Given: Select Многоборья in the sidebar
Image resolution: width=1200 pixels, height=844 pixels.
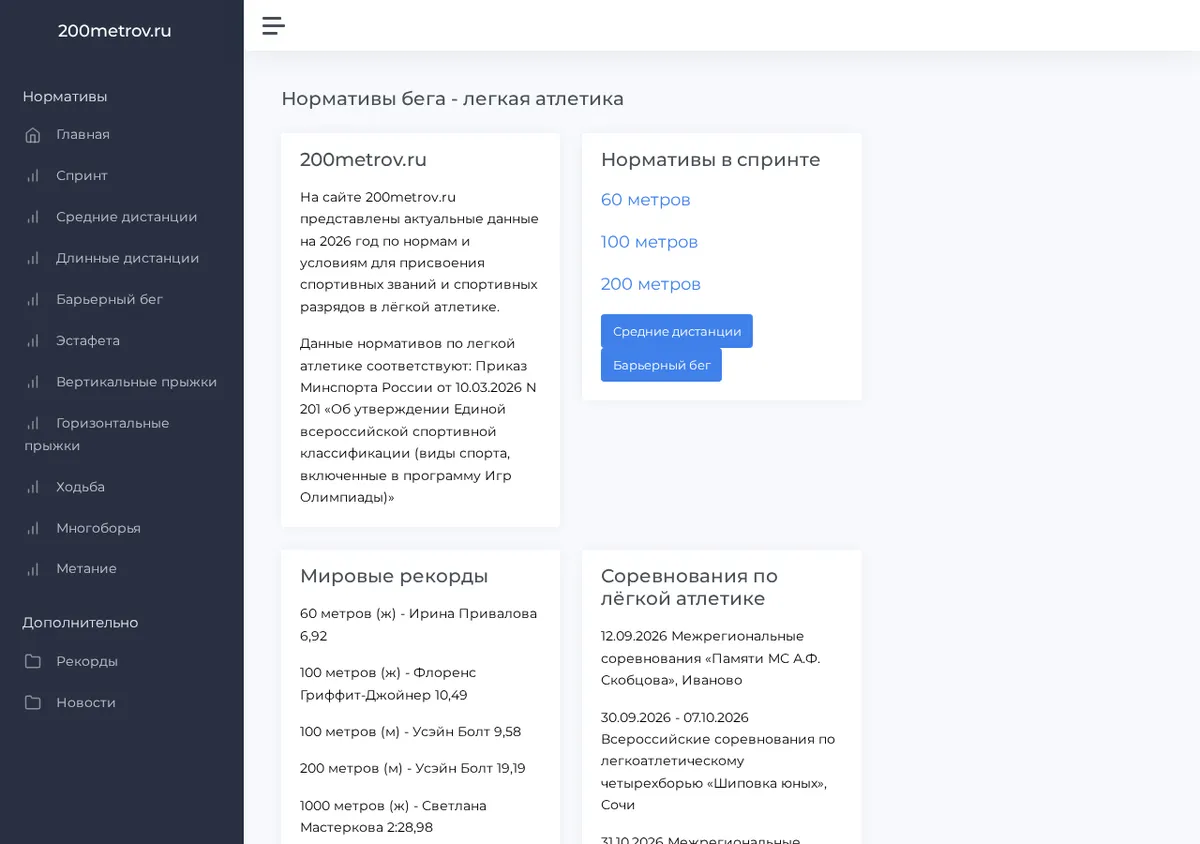Looking at the screenshot, I should [x=122, y=528].
